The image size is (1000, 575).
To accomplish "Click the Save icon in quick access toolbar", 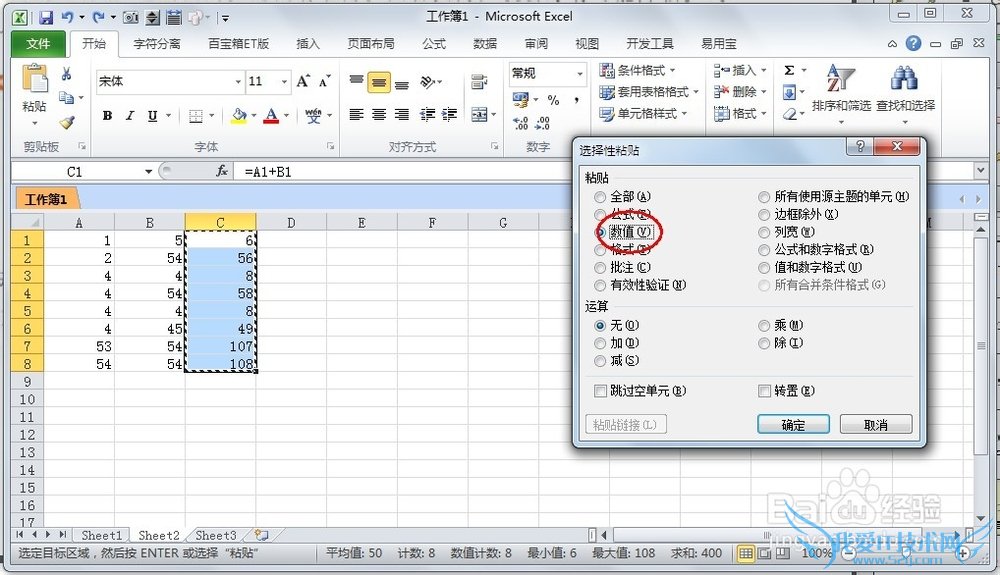I will point(46,17).
